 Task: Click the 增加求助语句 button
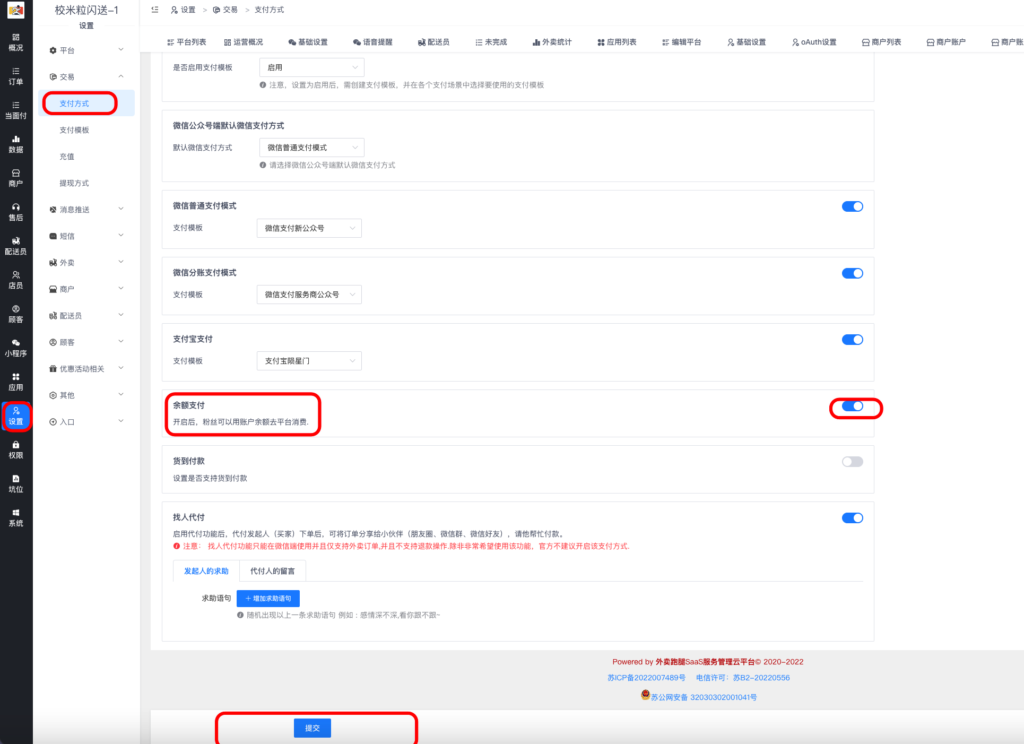coord(268,598)
